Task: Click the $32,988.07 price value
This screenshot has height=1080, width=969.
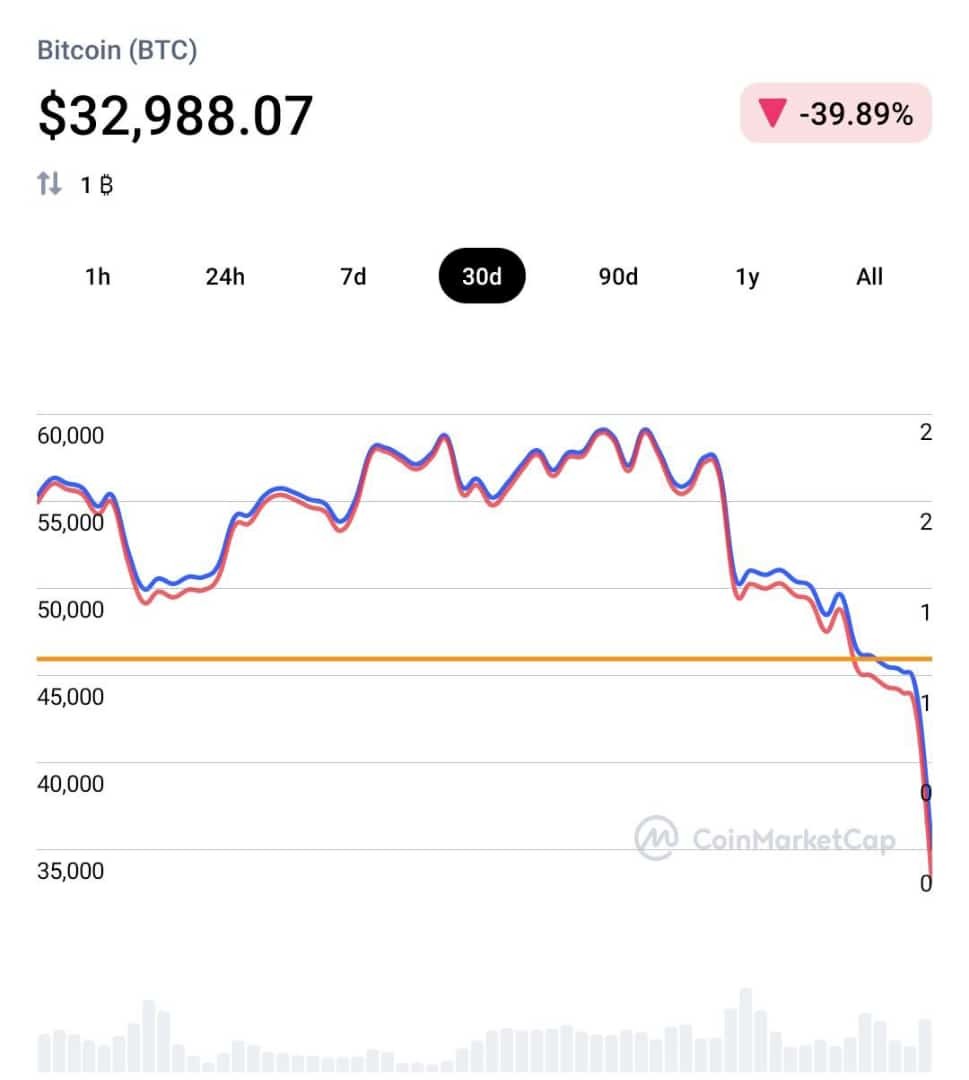Action: [x=176, y=116]
